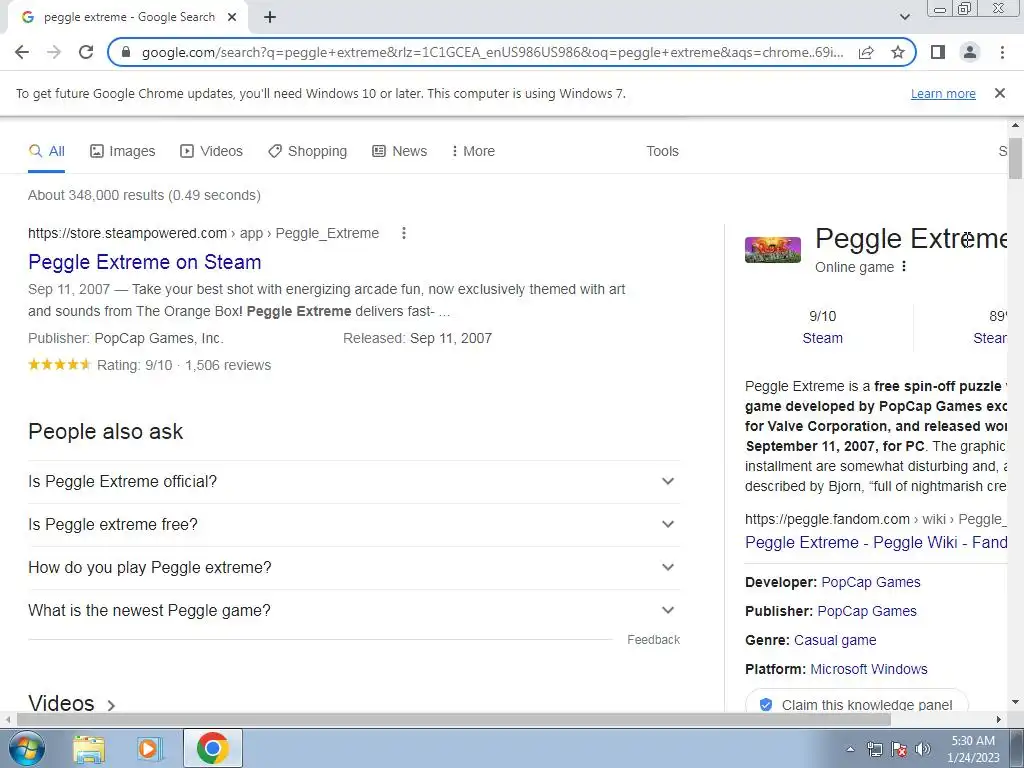The image size is (1024, 768).
Task: Click the Learn more link
Action: (943, 94)
